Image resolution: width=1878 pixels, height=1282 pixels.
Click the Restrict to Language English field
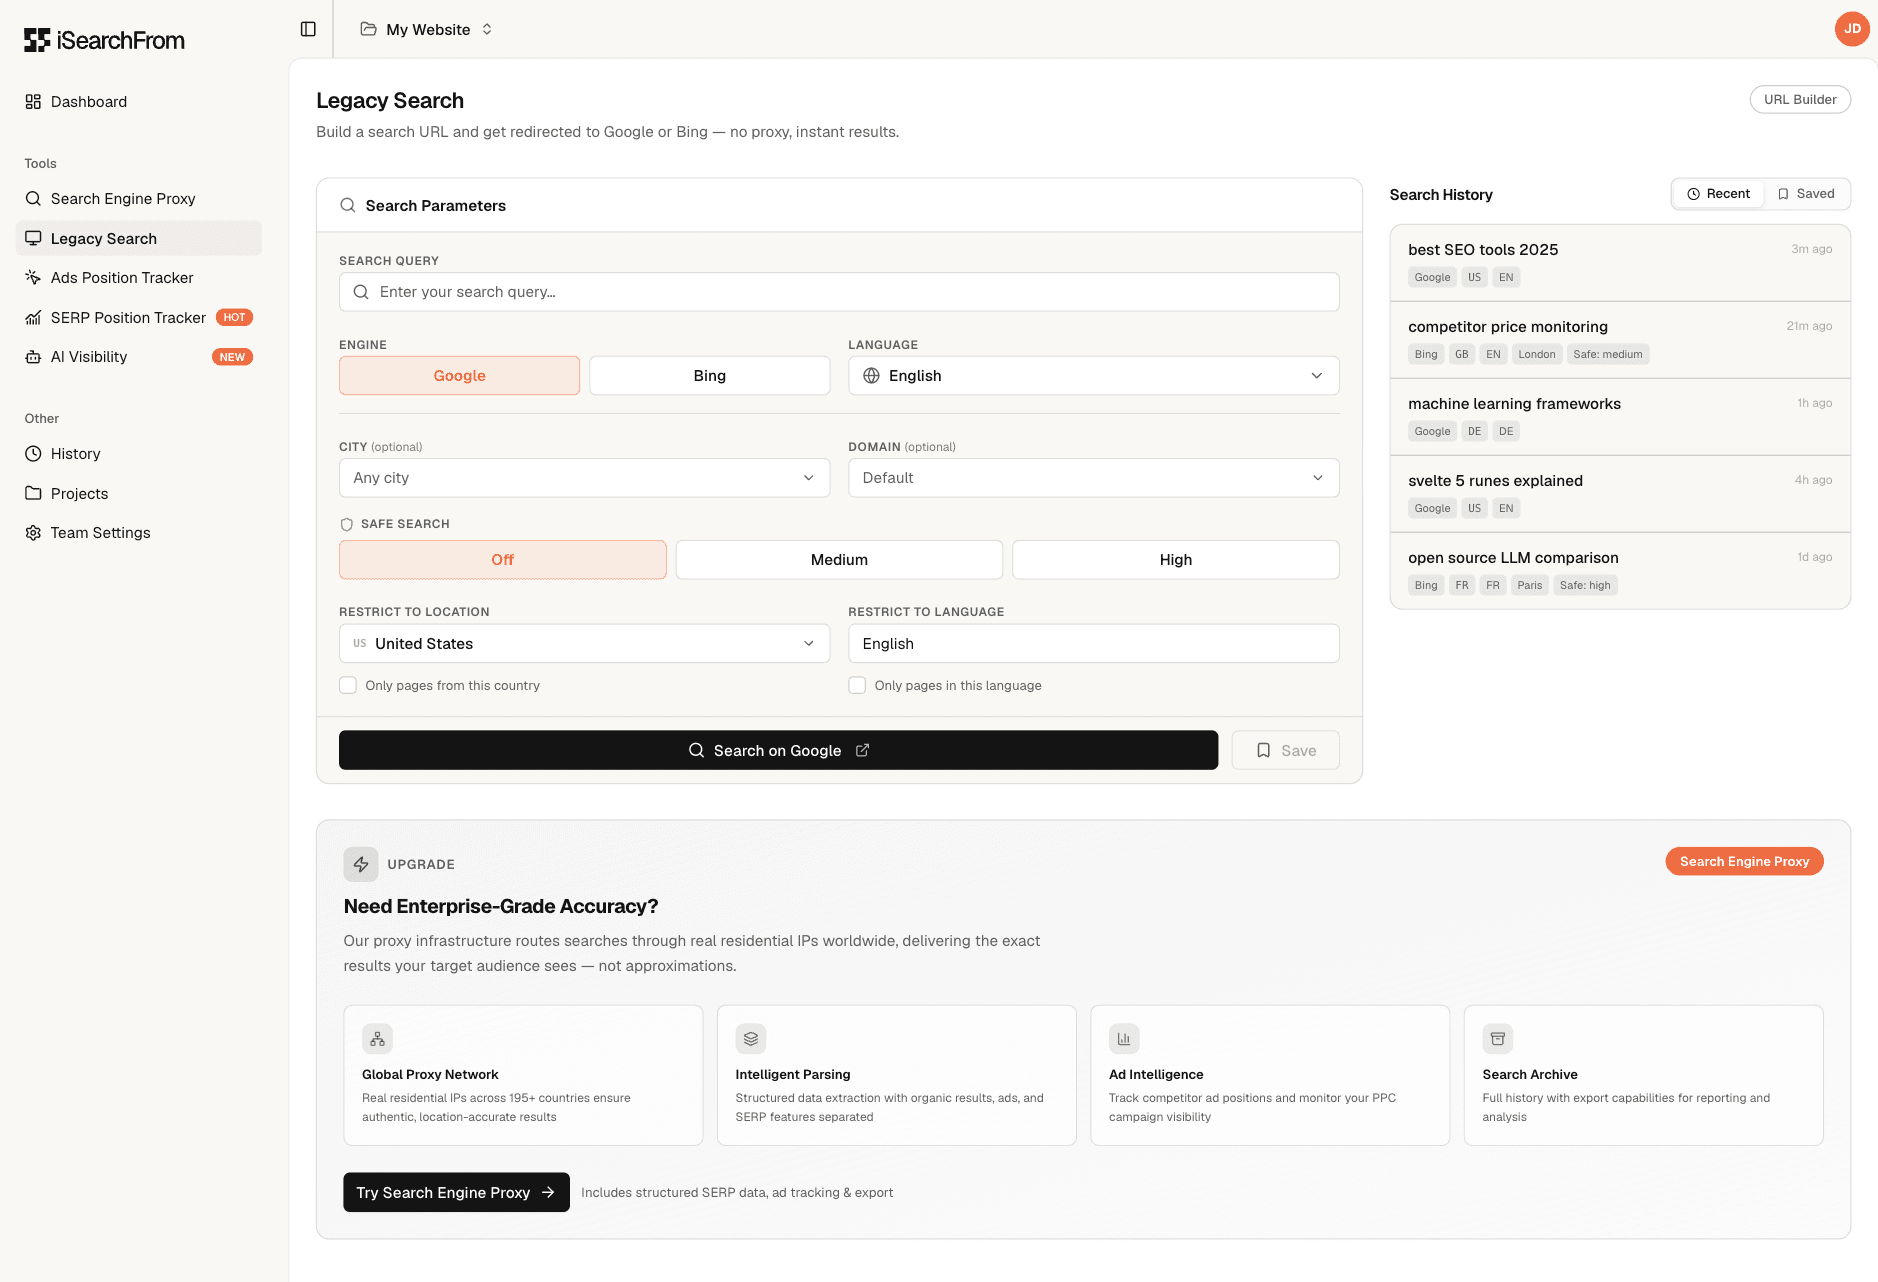[1094, 644]
